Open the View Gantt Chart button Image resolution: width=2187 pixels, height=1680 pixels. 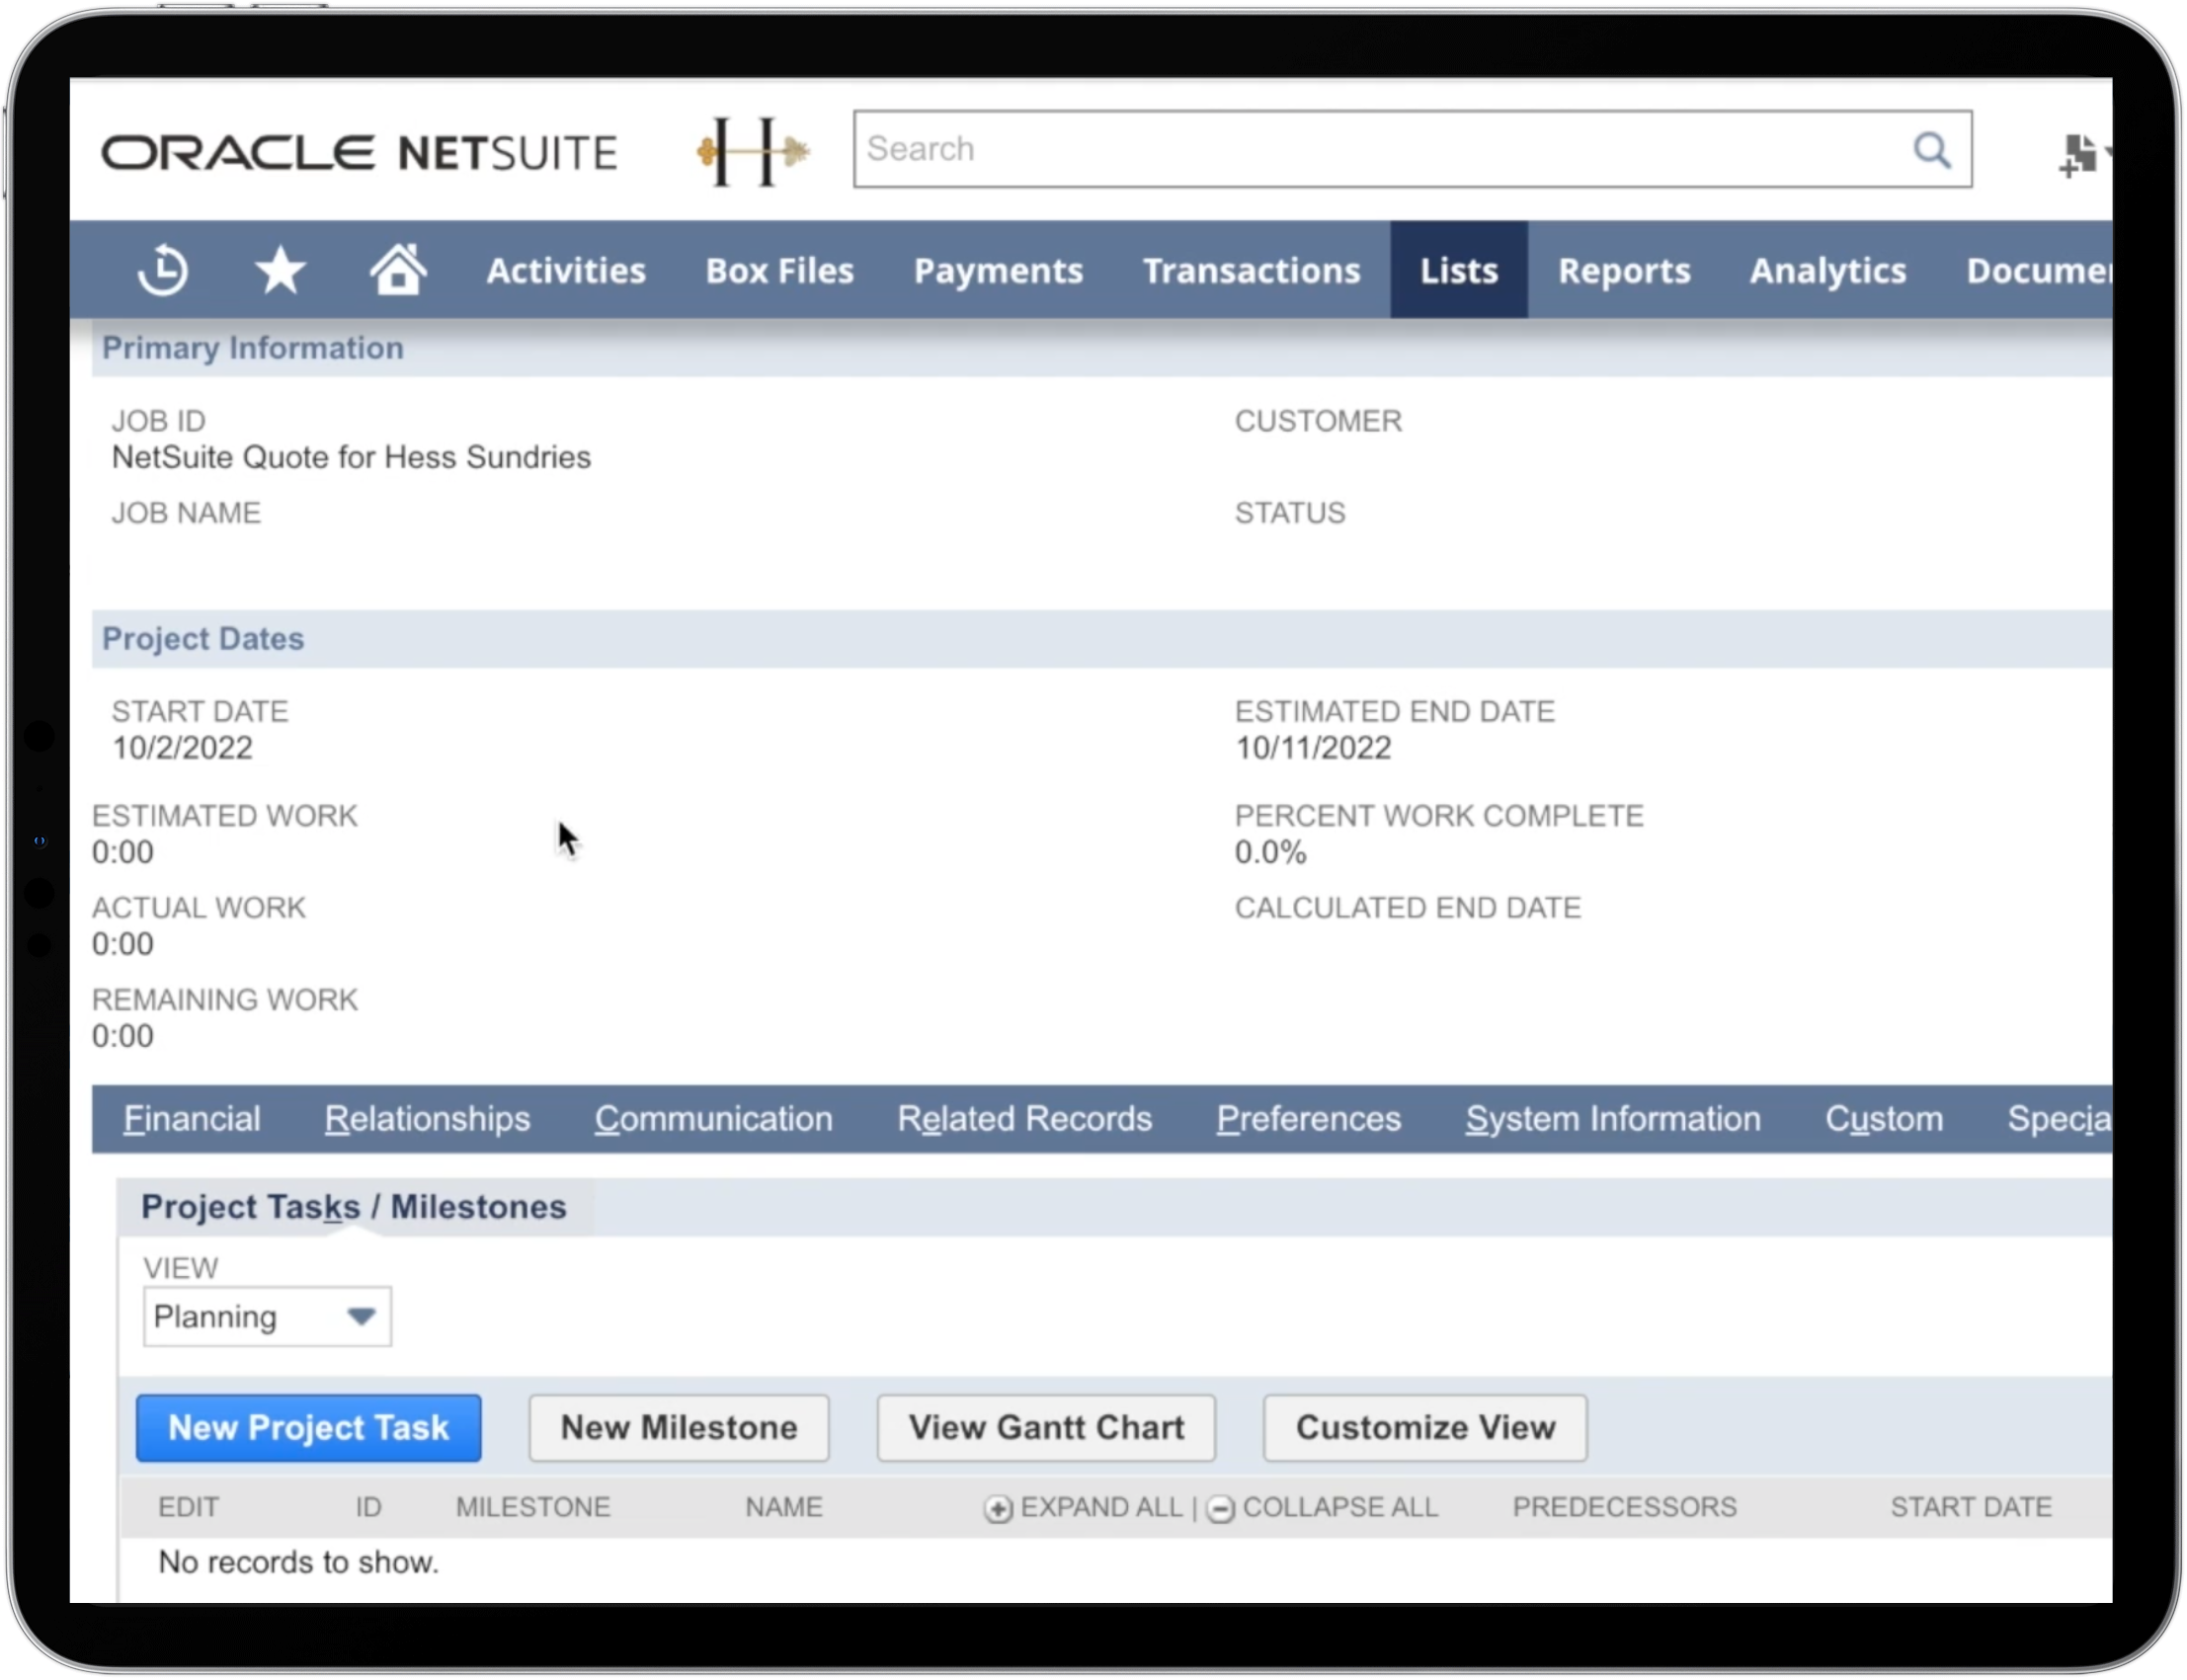[x=1045, y=1427]
